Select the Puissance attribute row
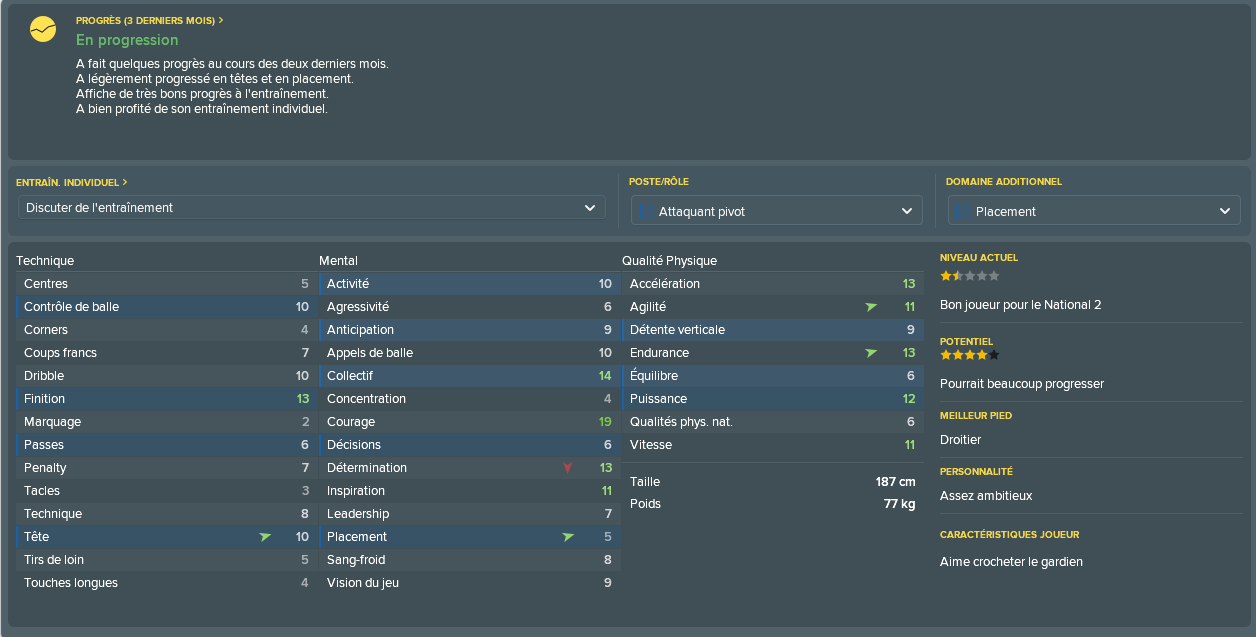This screenshot has height=637, width=1256. coord(772,399)
